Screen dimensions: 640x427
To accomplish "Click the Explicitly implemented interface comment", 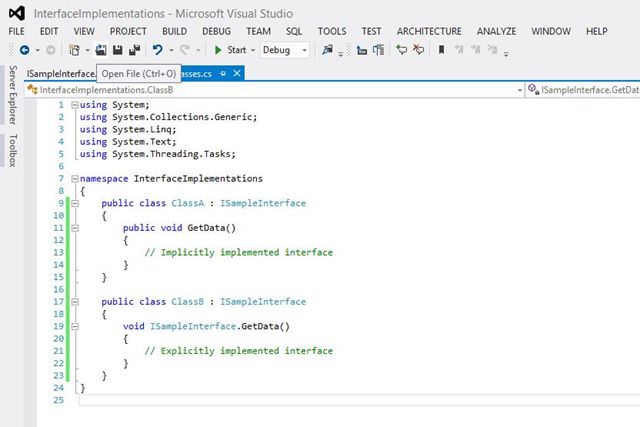I will coord(239,351).
